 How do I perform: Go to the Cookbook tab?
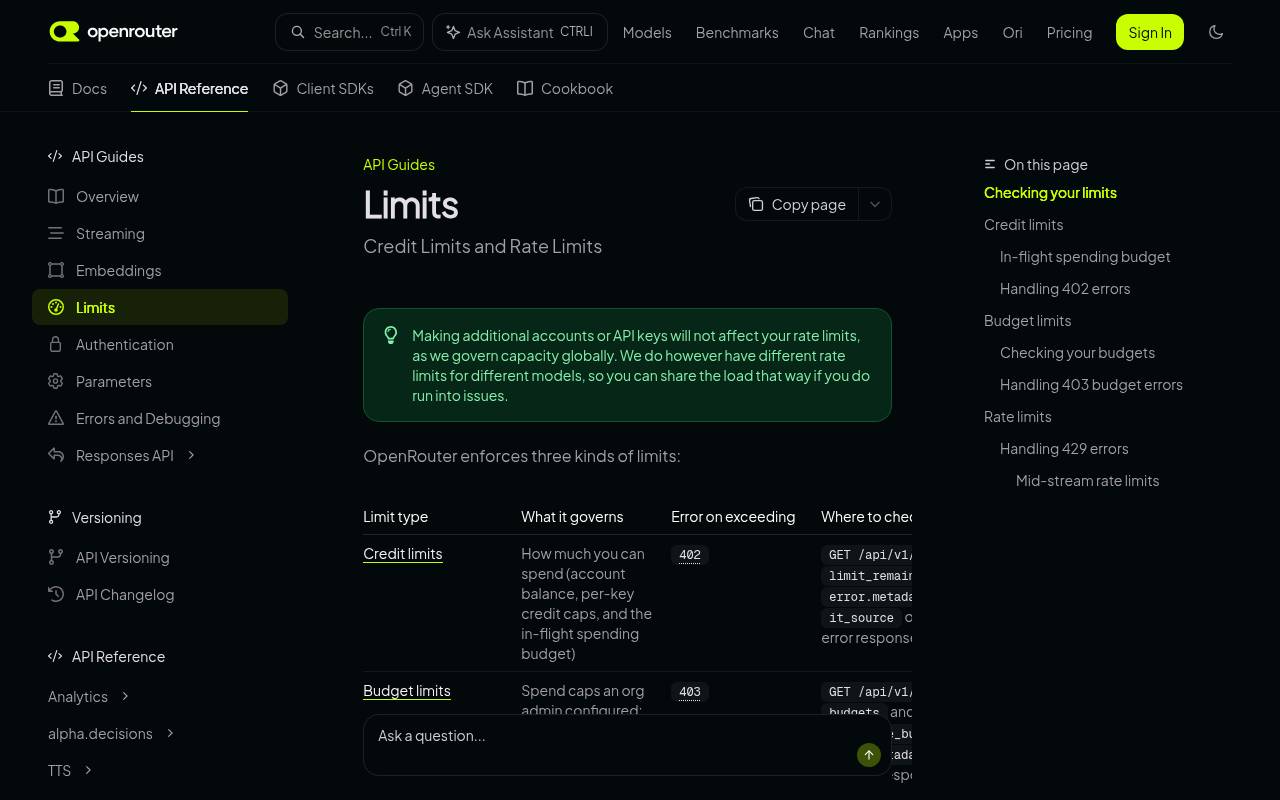(565, 88)
